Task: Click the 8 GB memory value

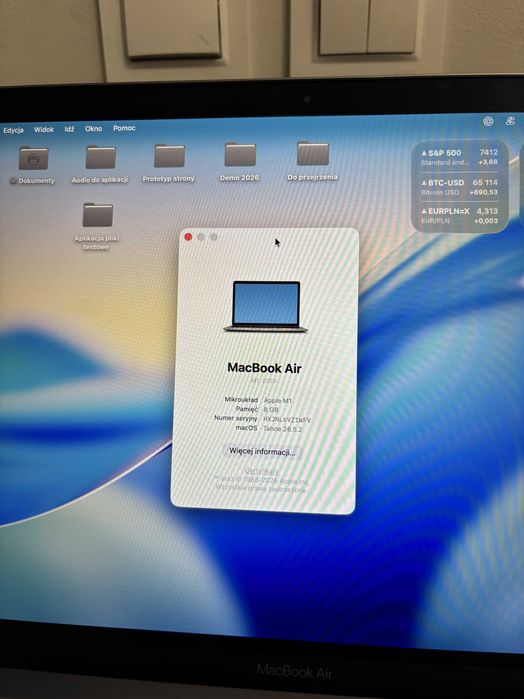Action: (271, 409)
